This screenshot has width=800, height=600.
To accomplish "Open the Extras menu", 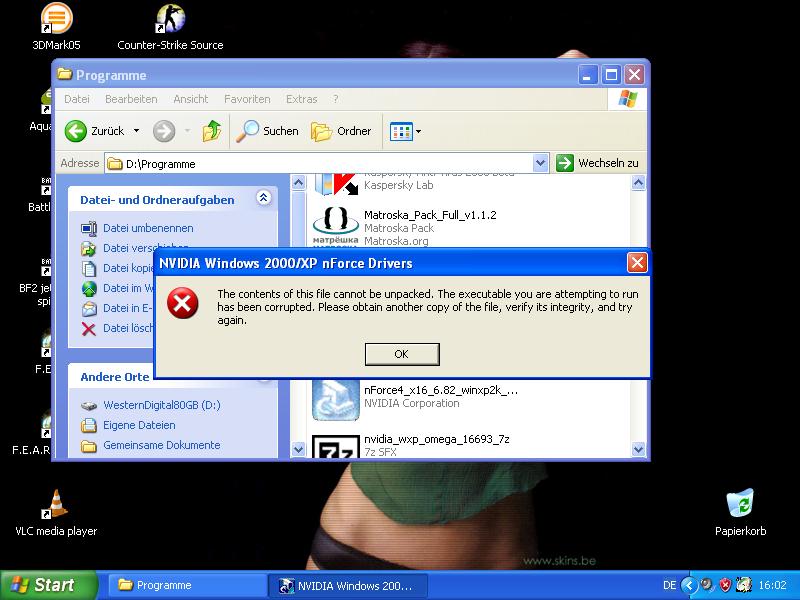I will click(302, 99).
